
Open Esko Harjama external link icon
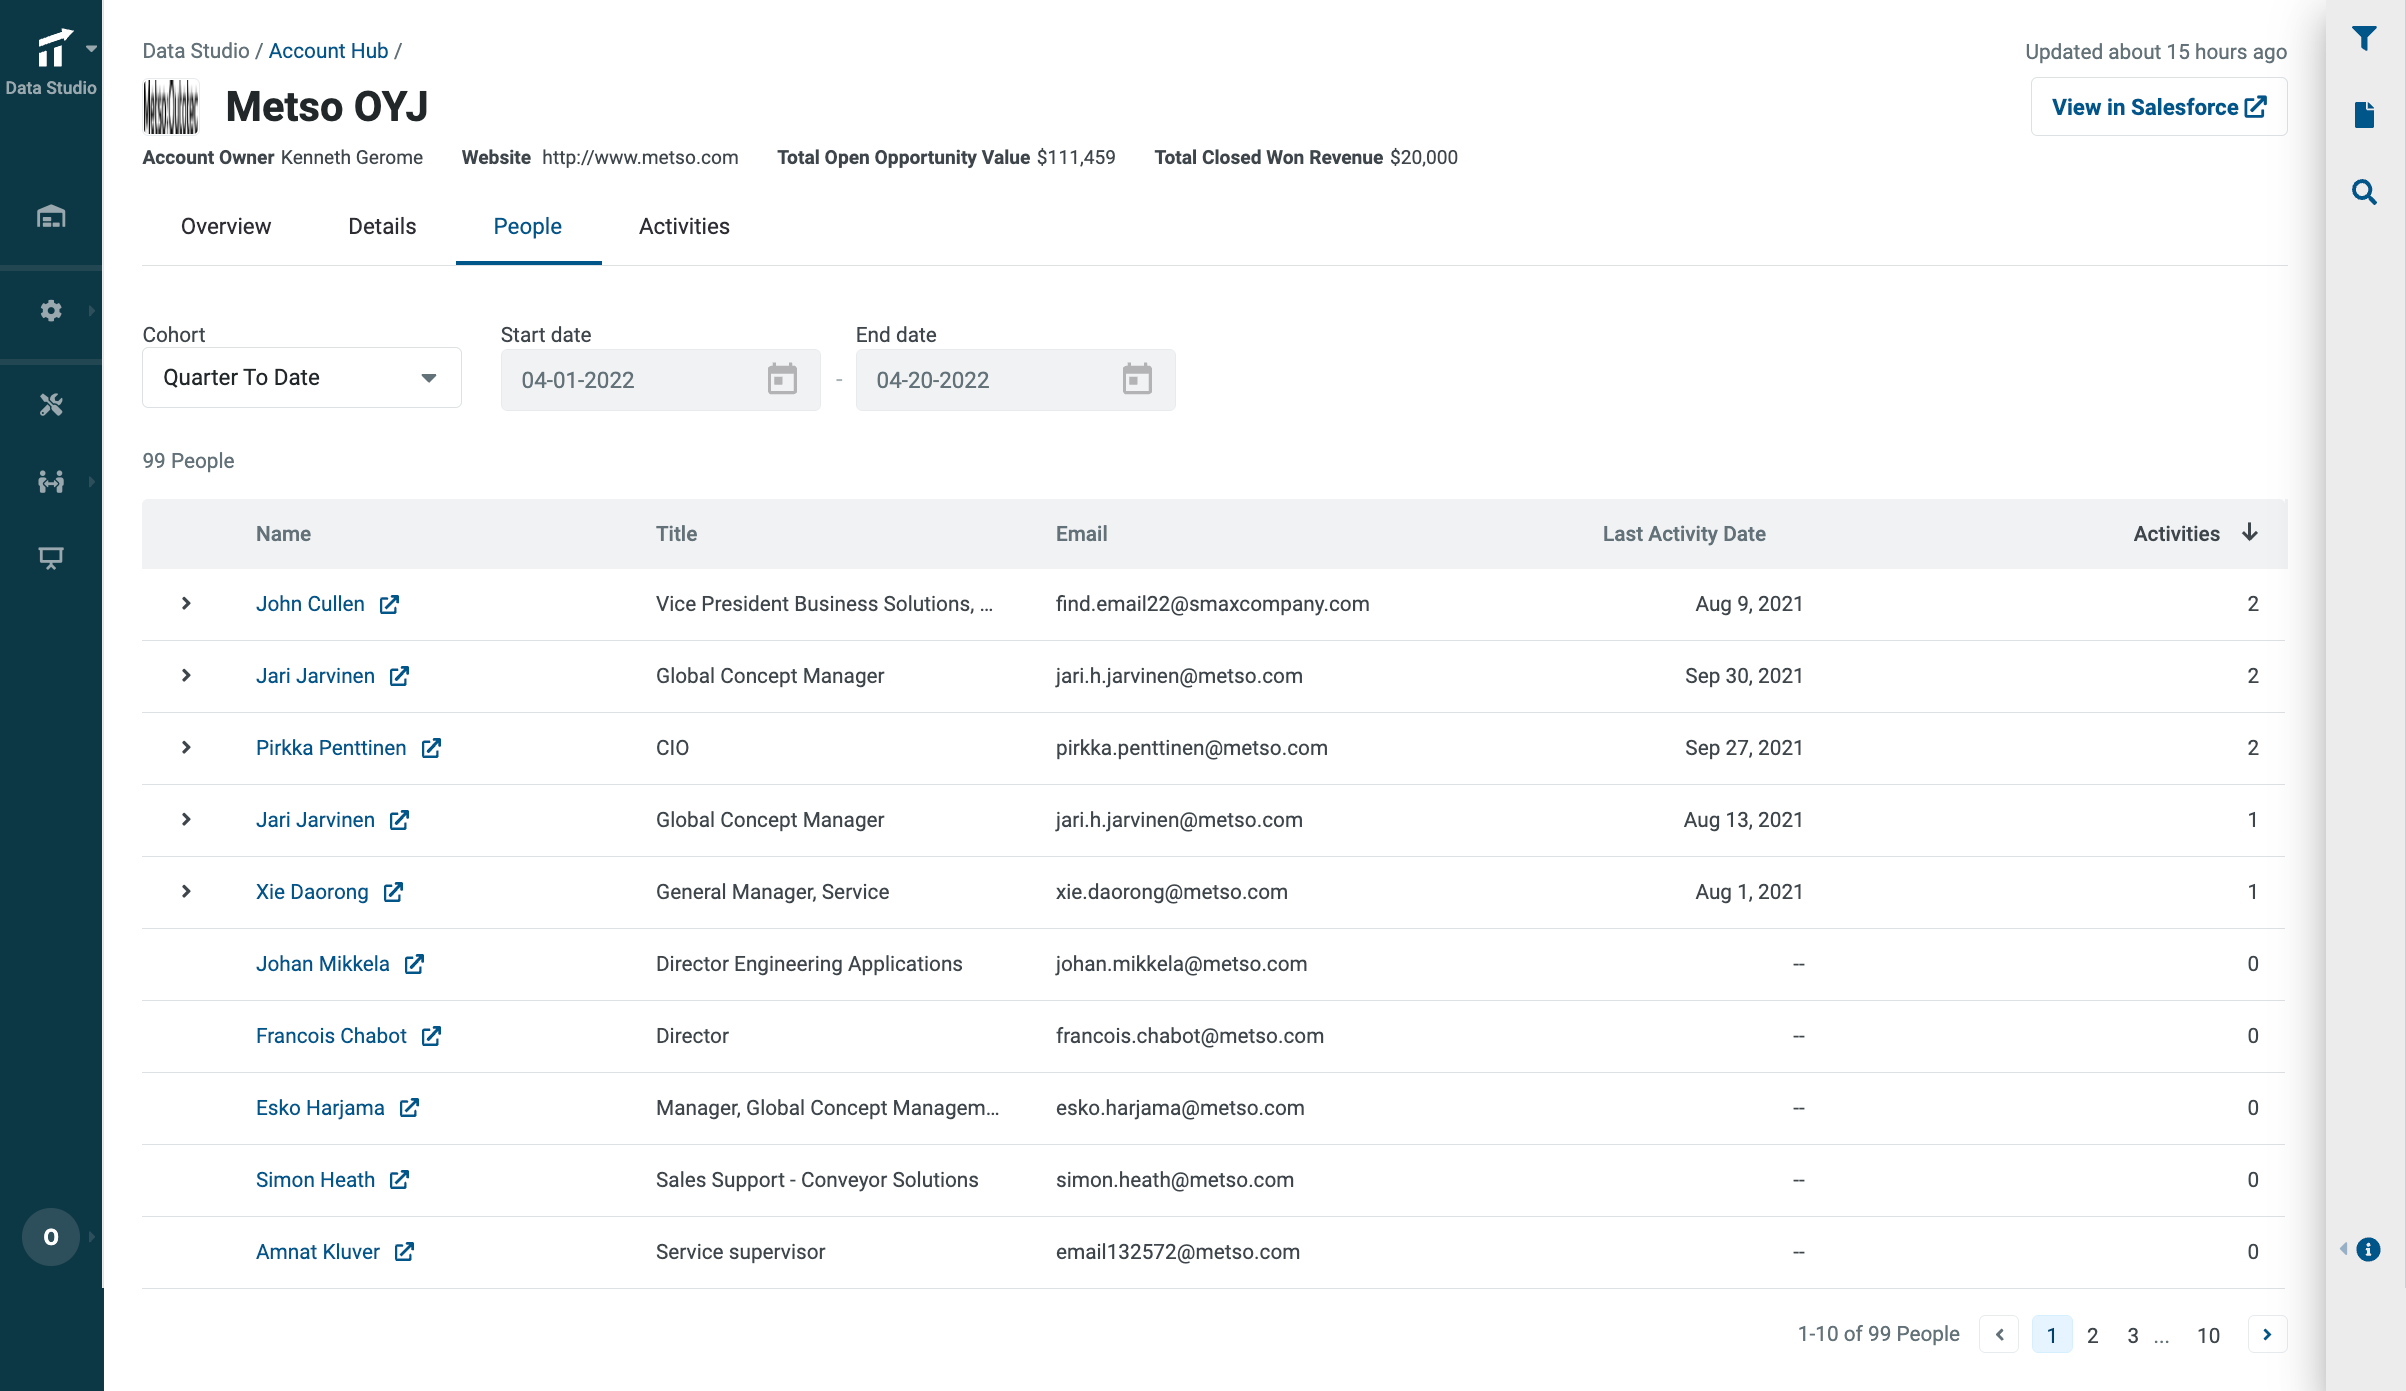(x=409, y=1108)
